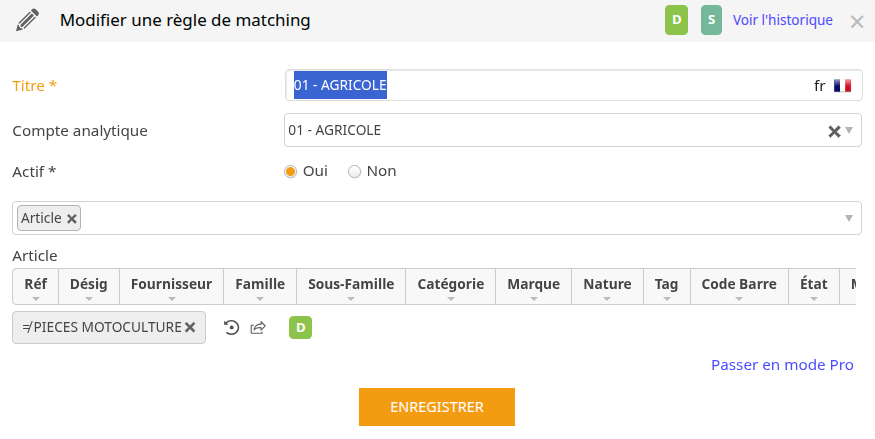Screen dimensions: 875x439
Task: Clear the Compte analytique selection
Action: 834,131
